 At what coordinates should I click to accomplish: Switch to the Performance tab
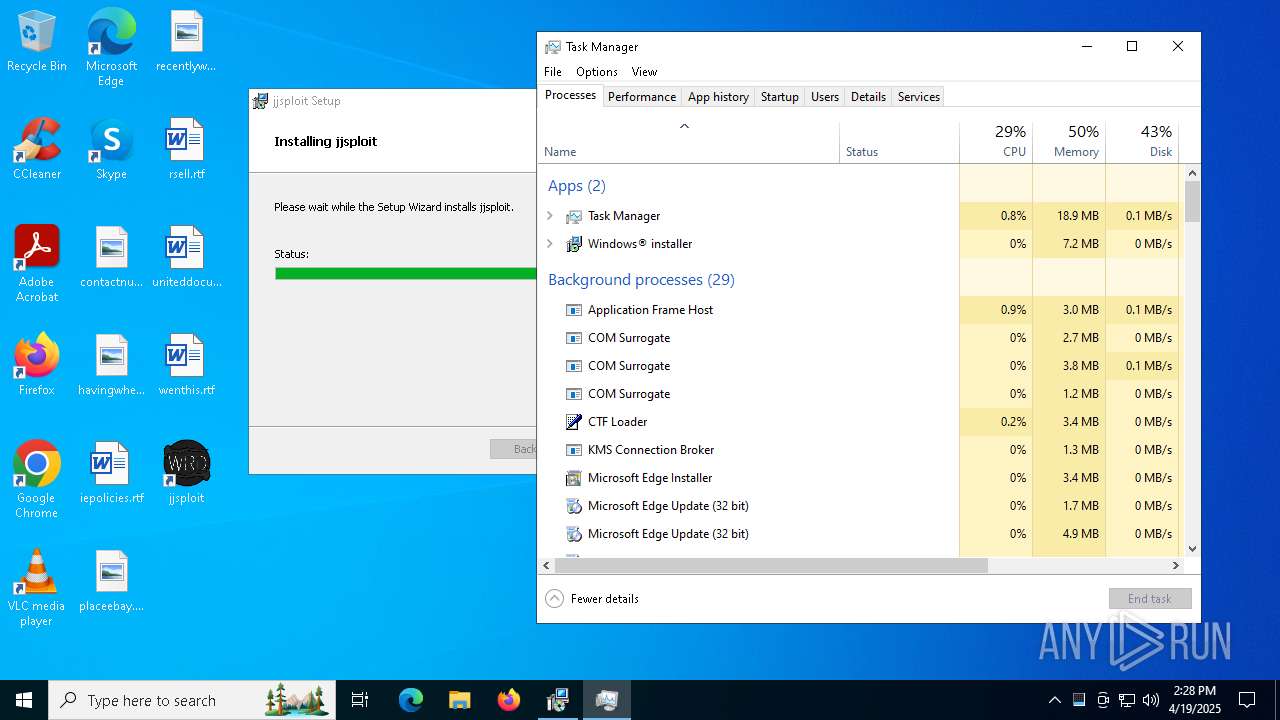click(x=642, y=97)
